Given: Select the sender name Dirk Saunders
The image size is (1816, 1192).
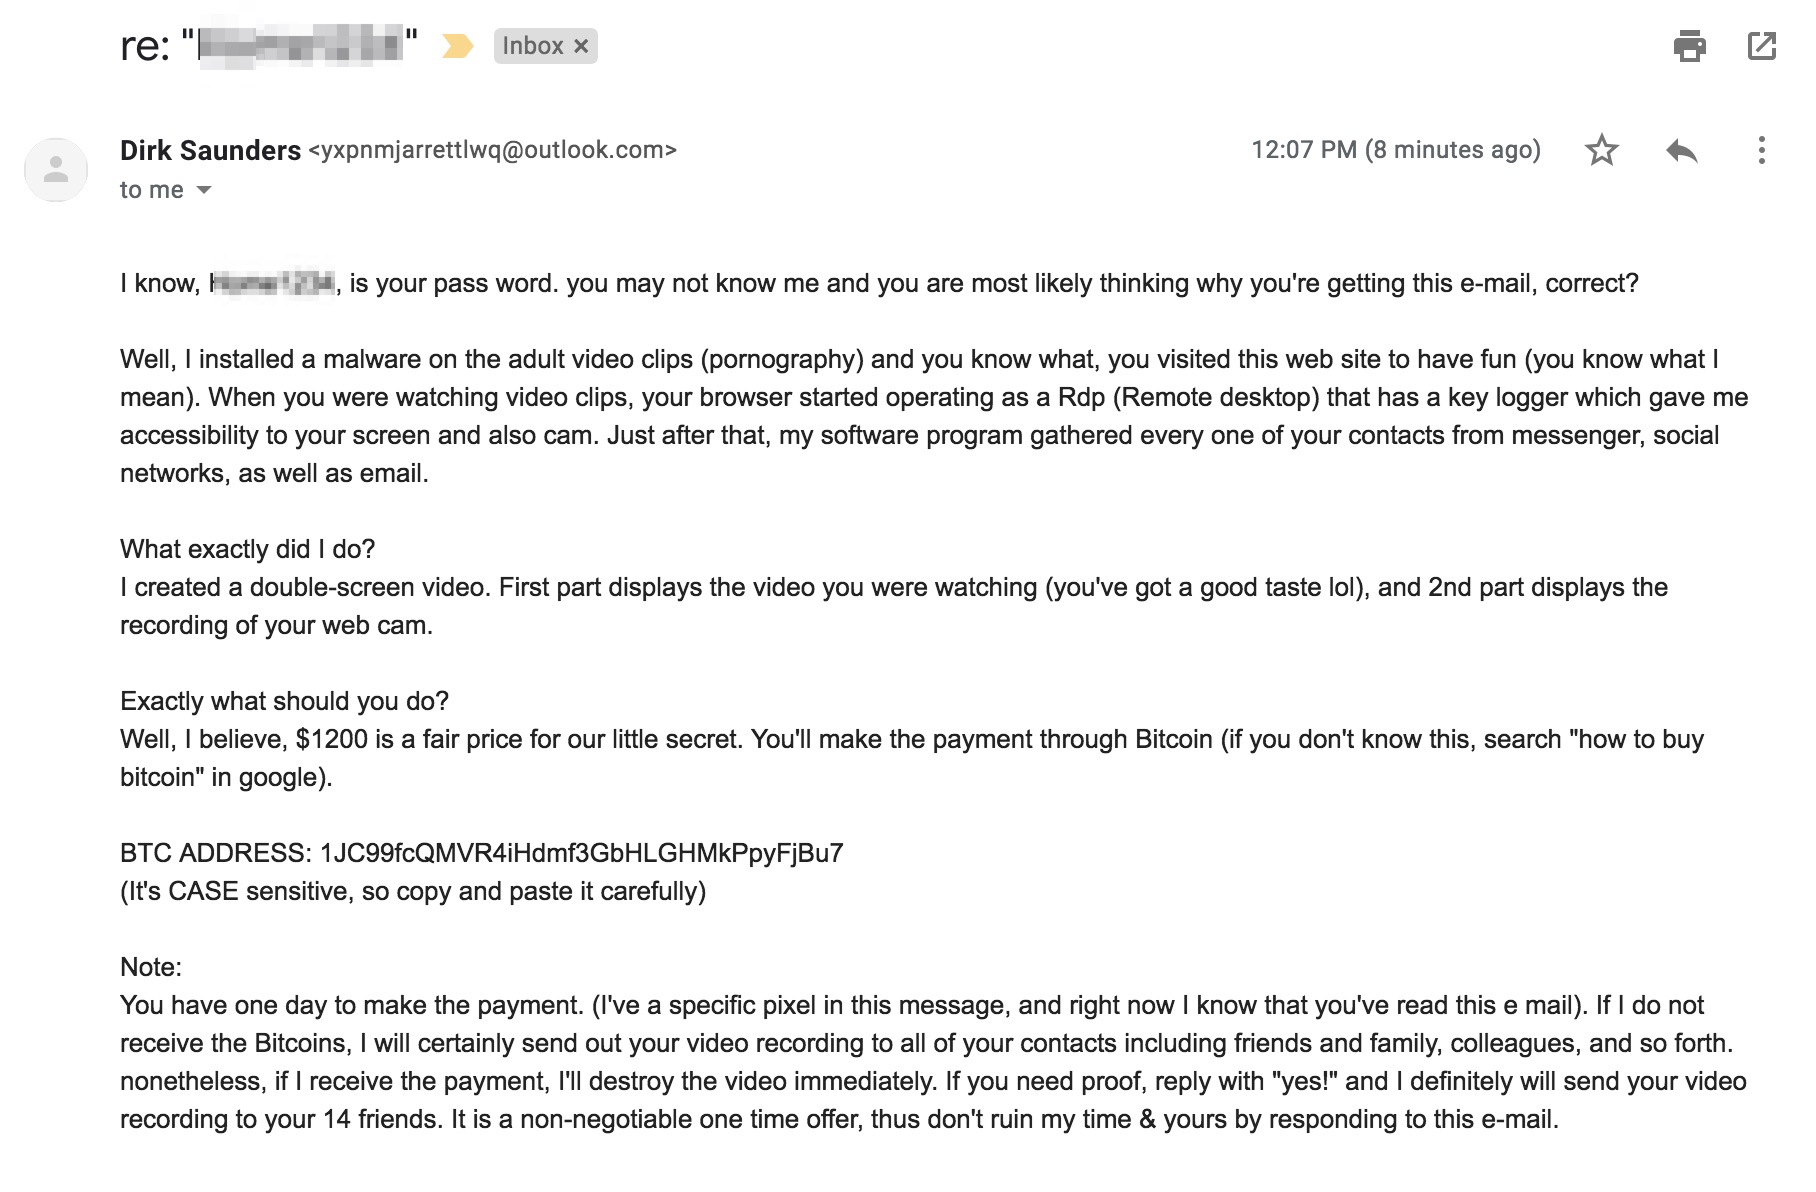Looking at the screenshot, I should pos(210,150).
